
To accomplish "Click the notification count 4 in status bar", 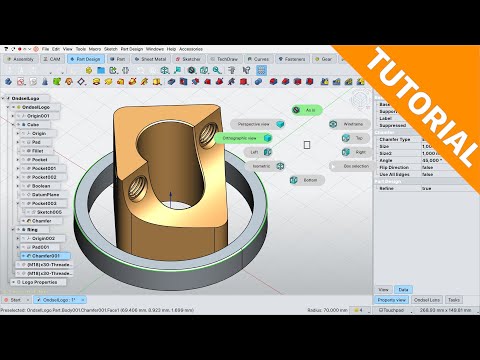I will [x=360, y=310].
